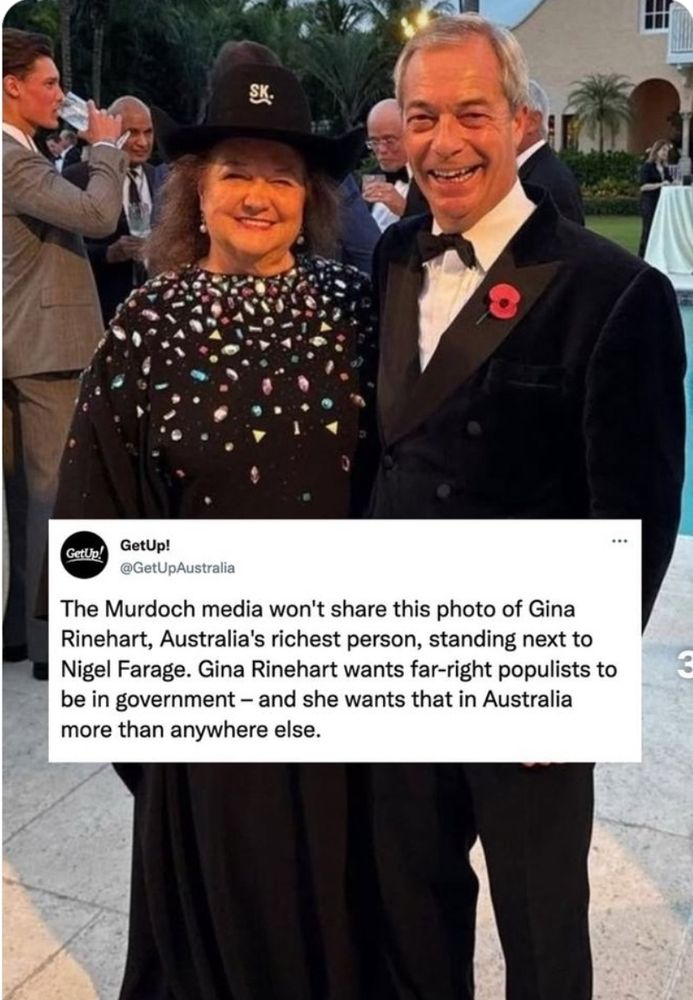Viewport: 693px width, 1000px height.
Task: Click the 'SK.' logo on the black hat
Action: click(261, 94)
